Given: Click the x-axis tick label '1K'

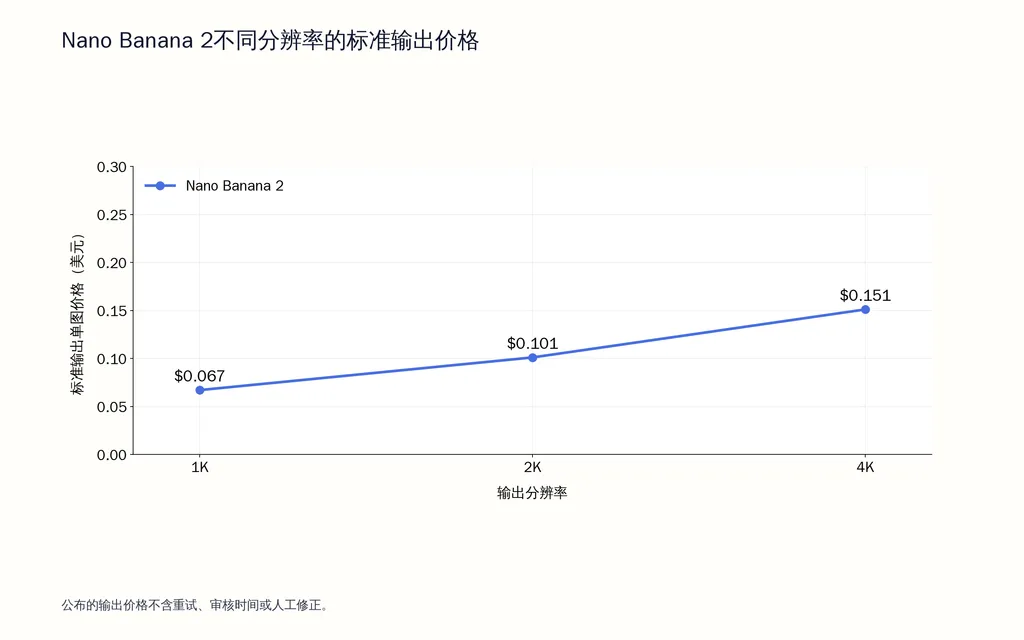Looking at the screenshot, I should coord(200,468).
